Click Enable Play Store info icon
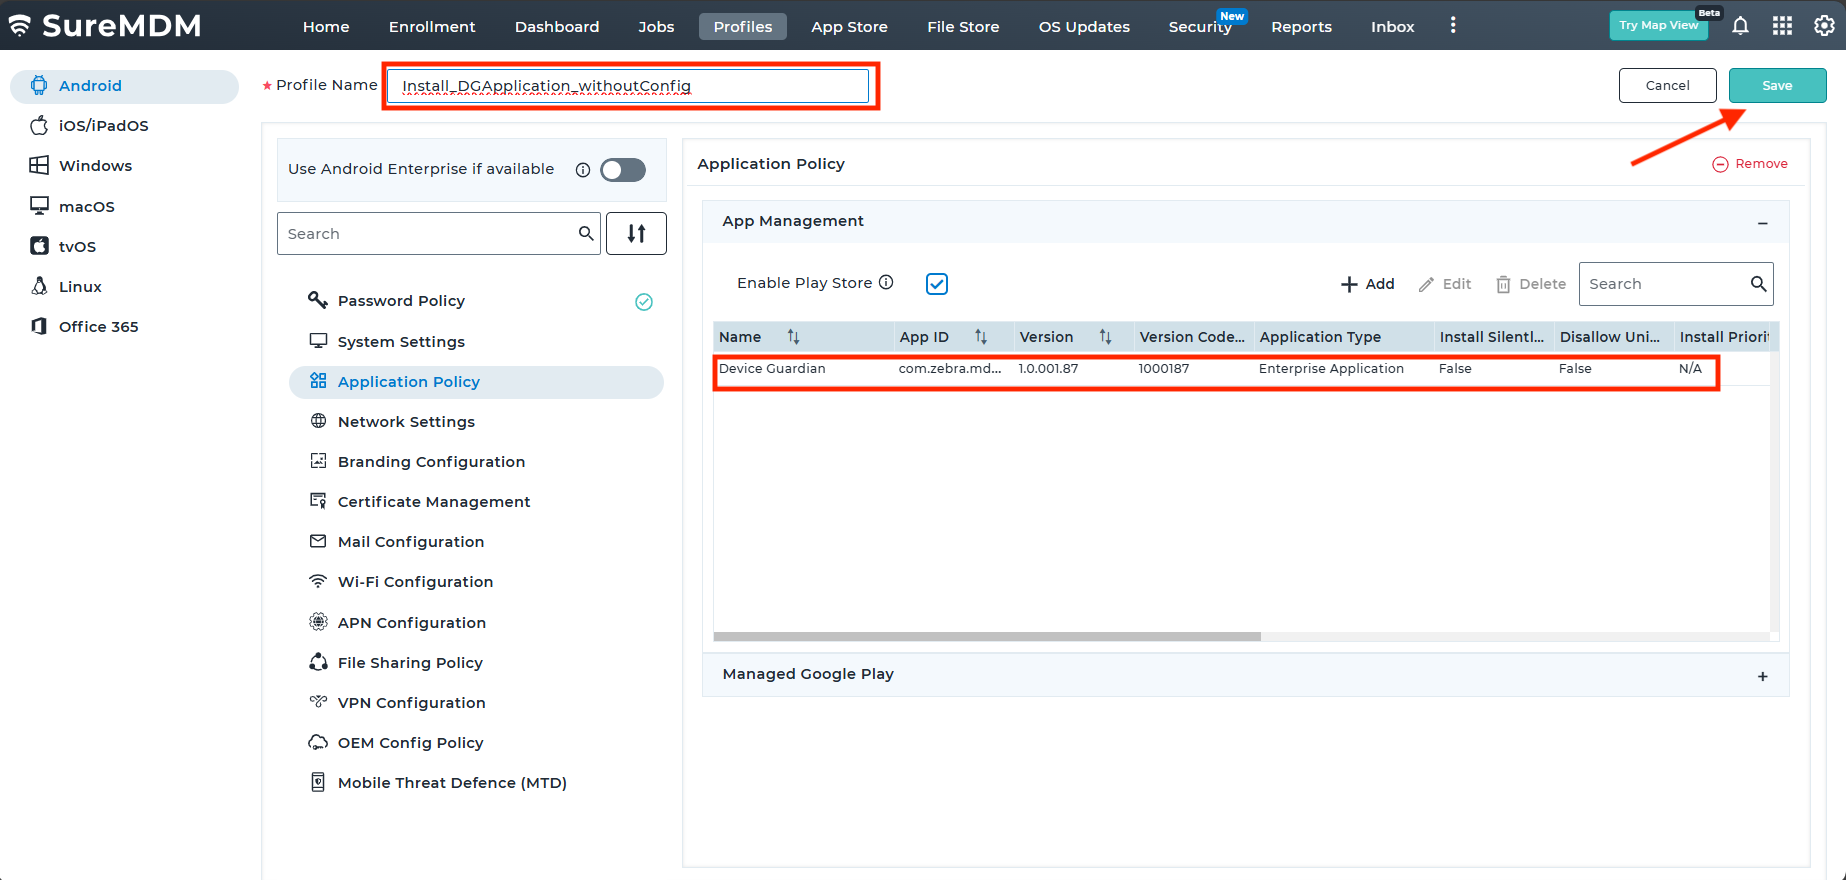The image size is (1846, 880). pos(886,282)
